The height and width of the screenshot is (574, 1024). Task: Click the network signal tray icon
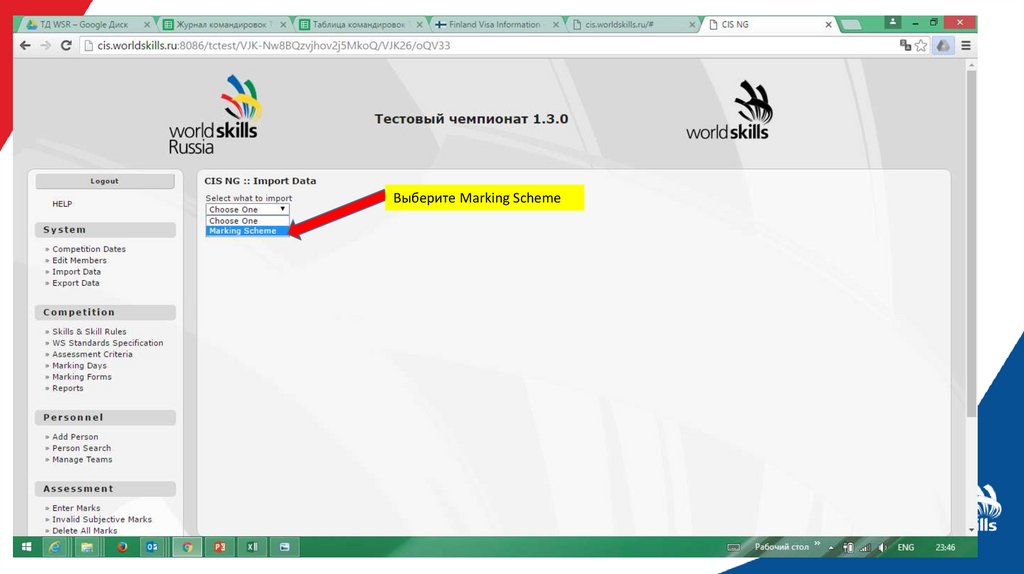865,547
